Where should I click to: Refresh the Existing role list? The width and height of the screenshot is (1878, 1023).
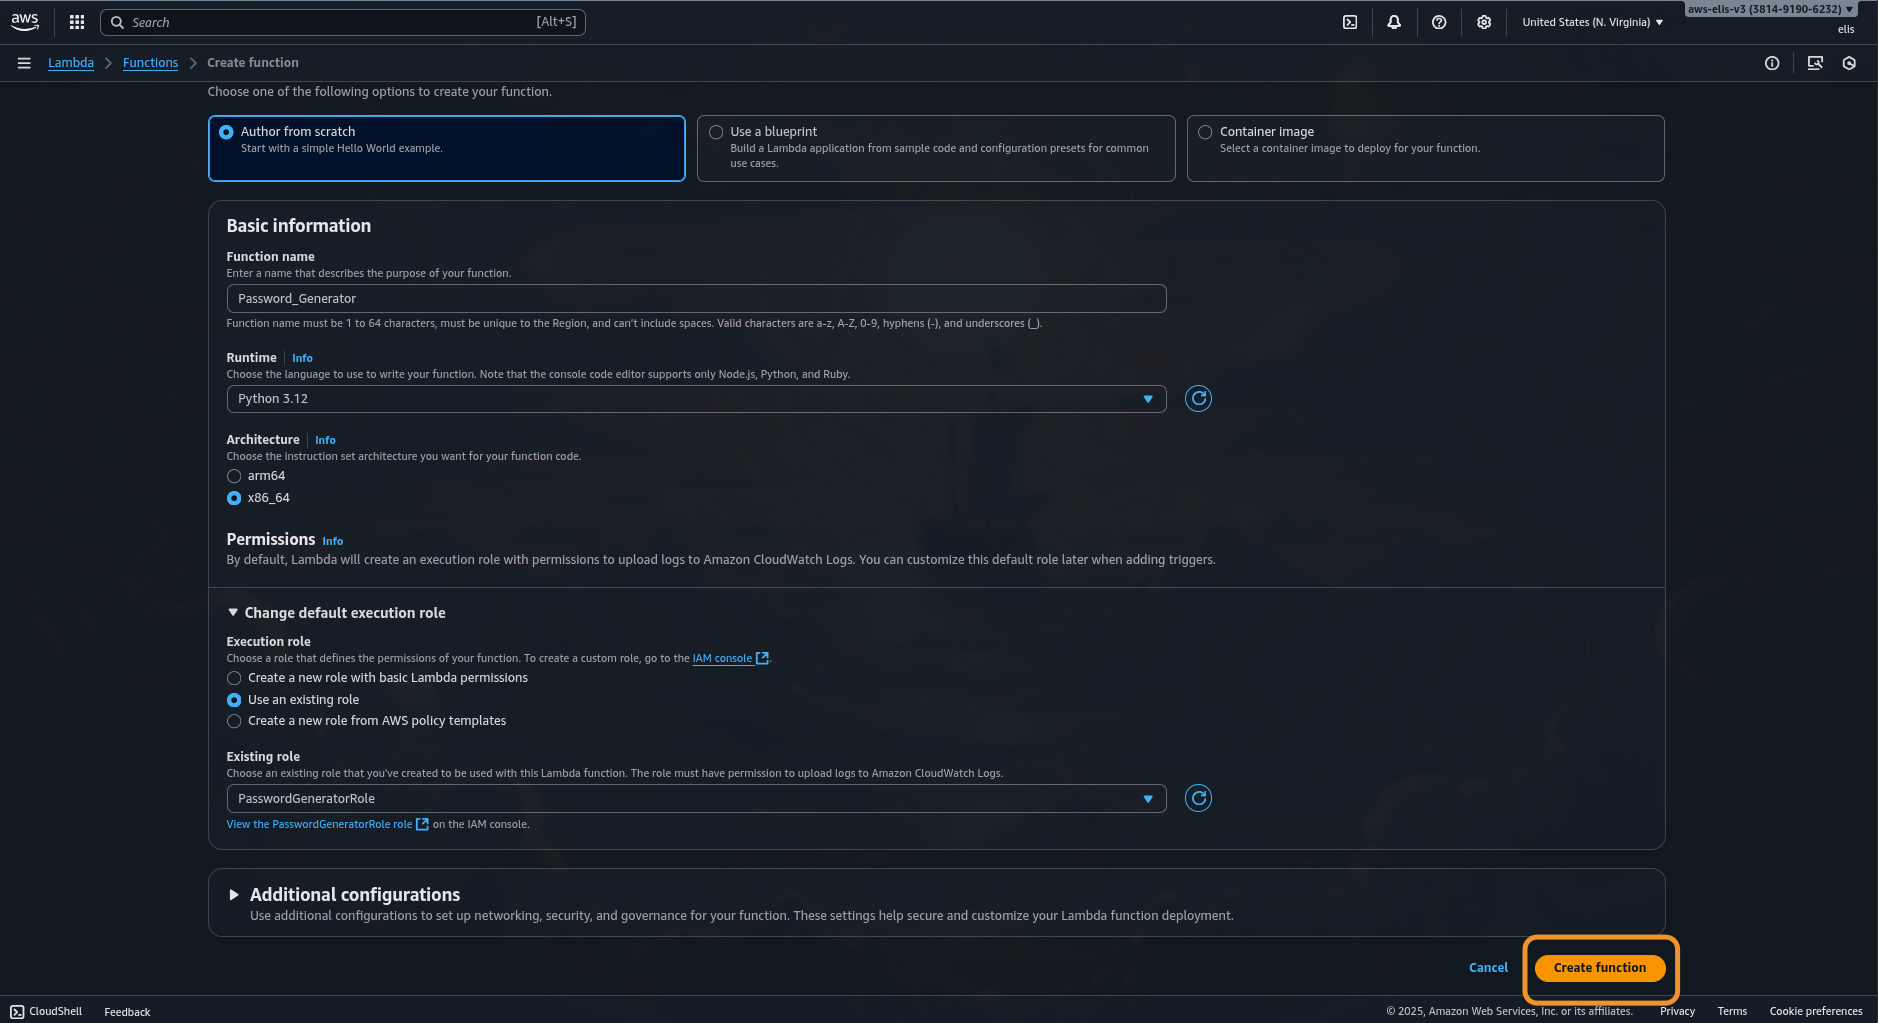coord(1198,798)
